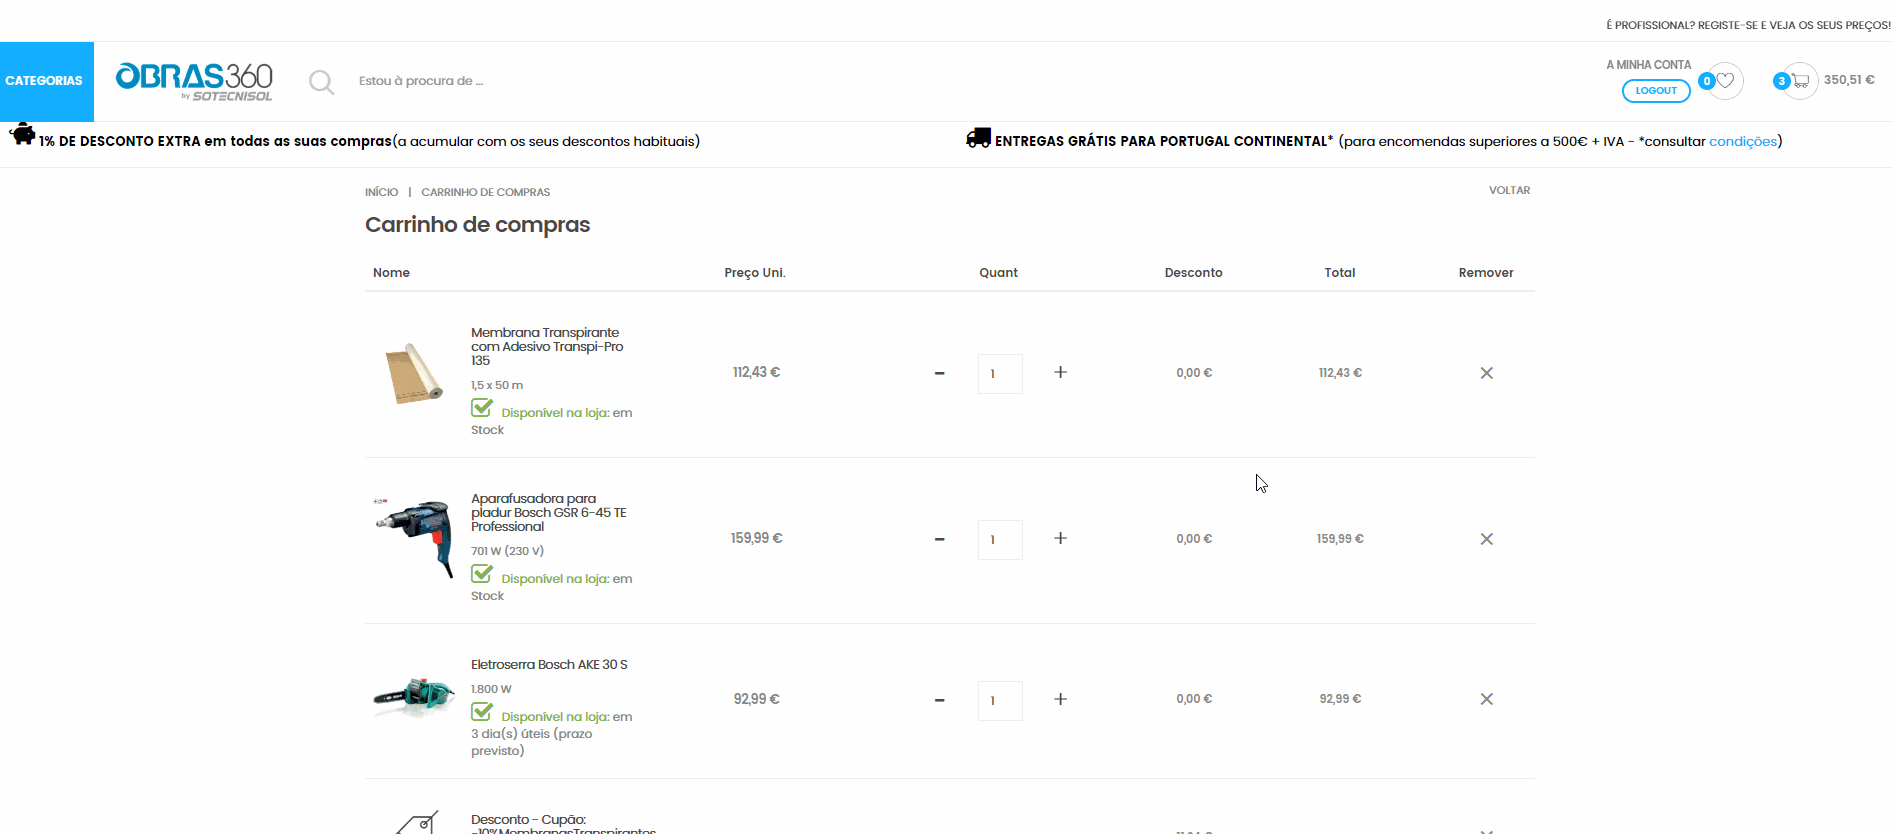
Task: Open the condições link
Action: (x=1743, y=142)
